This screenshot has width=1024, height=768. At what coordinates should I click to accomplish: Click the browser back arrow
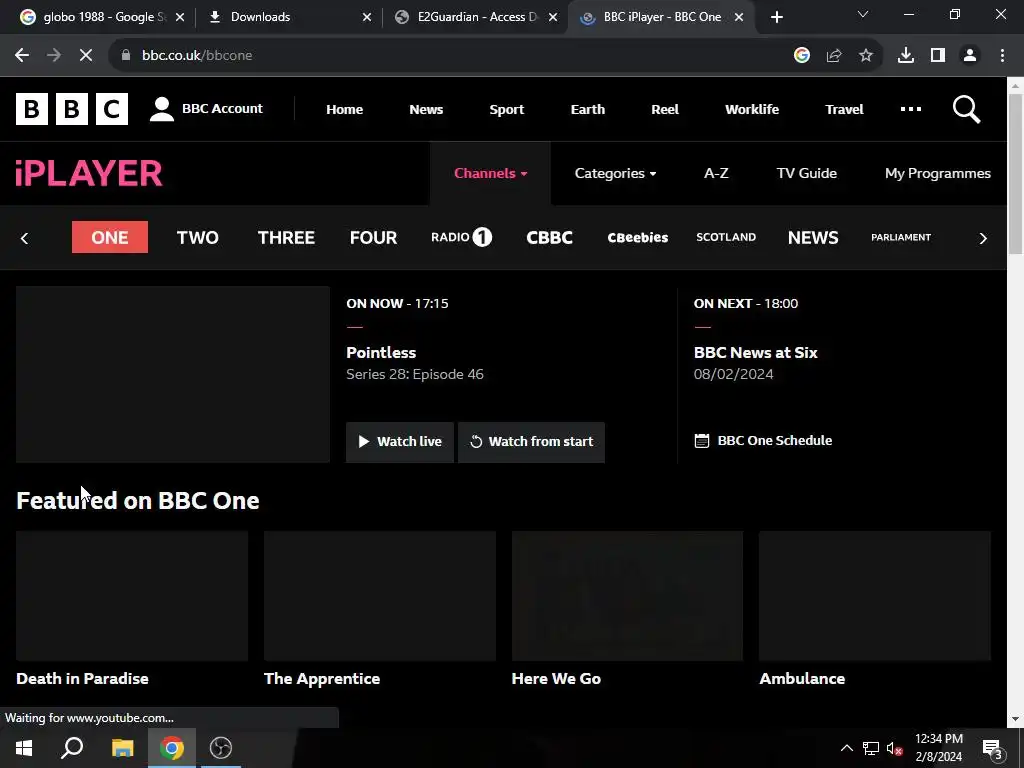(22, 56)
